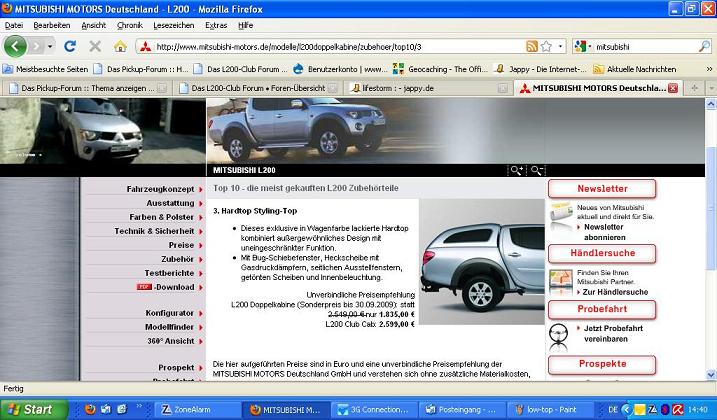Viewport: 717px width, 420px height.
Task: Switch to low-top - Paint taskbar window
Action: pos(551,409)
